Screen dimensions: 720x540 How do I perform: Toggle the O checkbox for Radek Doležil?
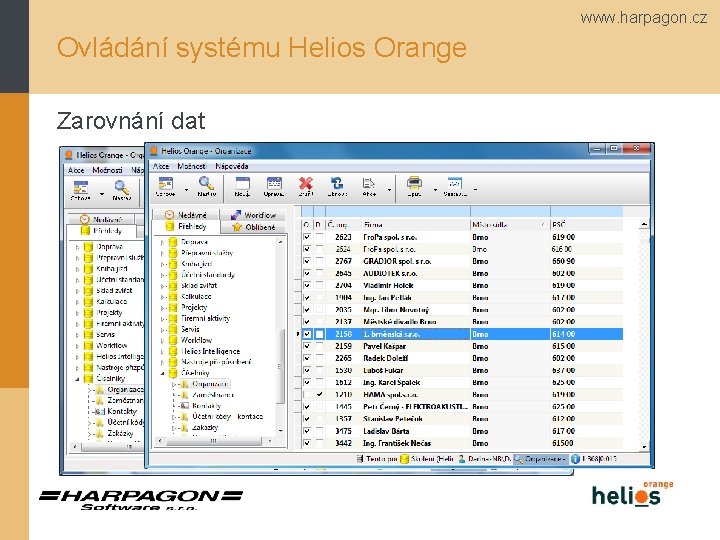coord(307,358)
